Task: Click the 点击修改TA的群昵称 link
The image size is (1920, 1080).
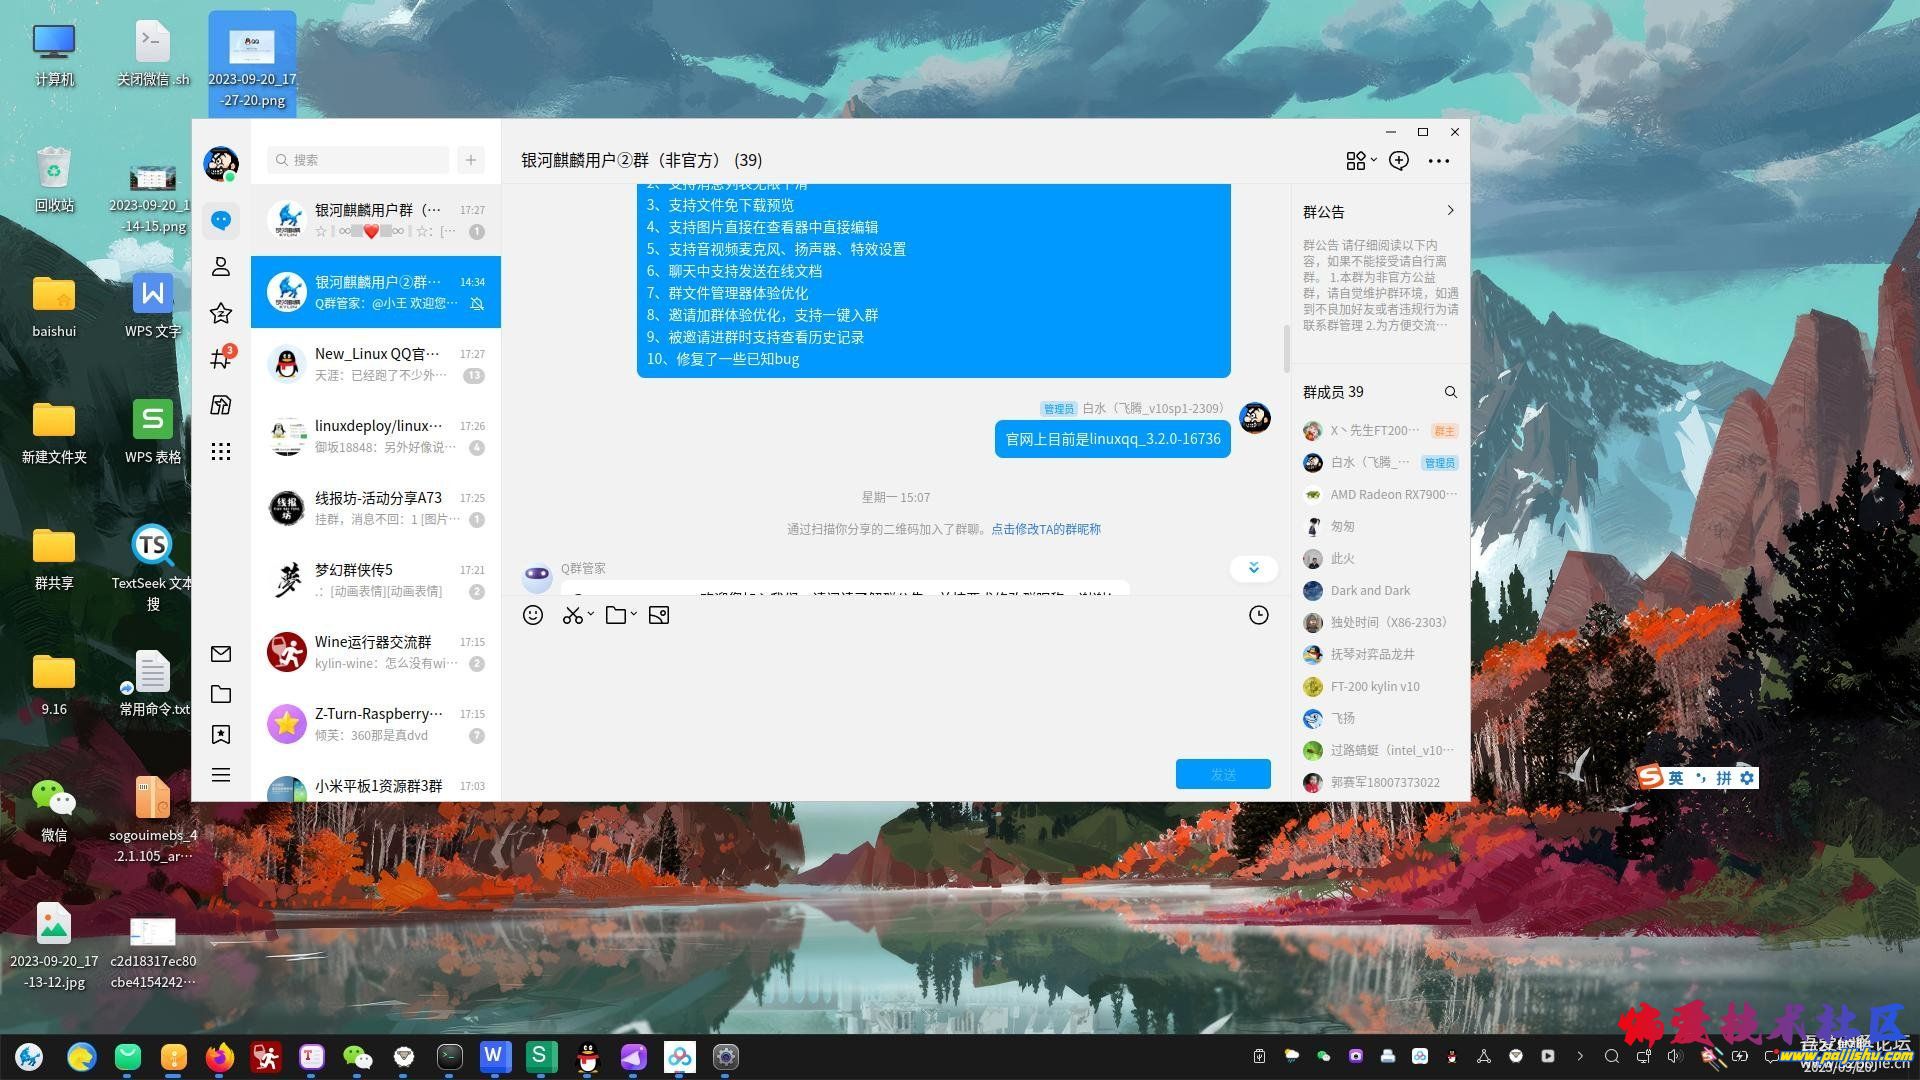Action: (1045, 529)
